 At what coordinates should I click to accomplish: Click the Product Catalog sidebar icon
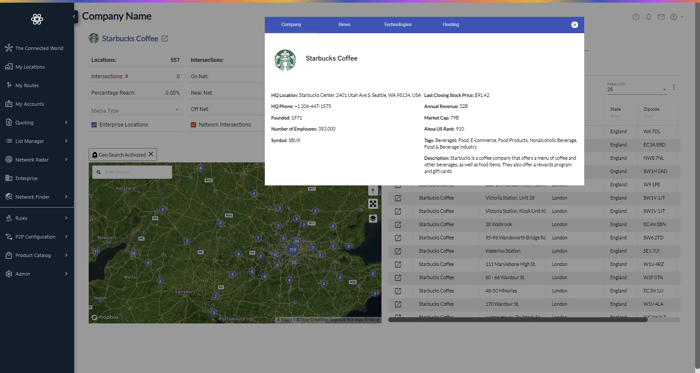[x=8, y=255]
